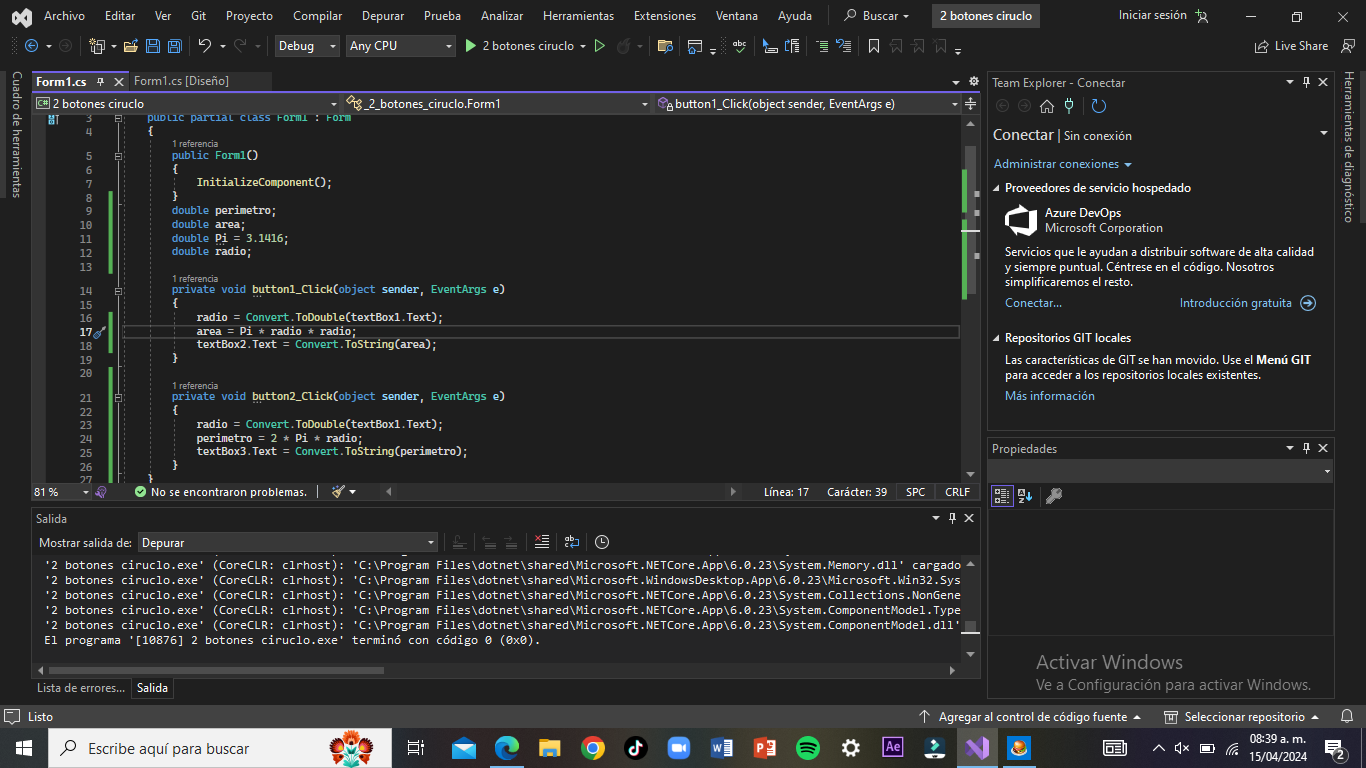Click the alphabetical sort icon in Propiedades
1366x768 pixels.
click(1025, 495)
